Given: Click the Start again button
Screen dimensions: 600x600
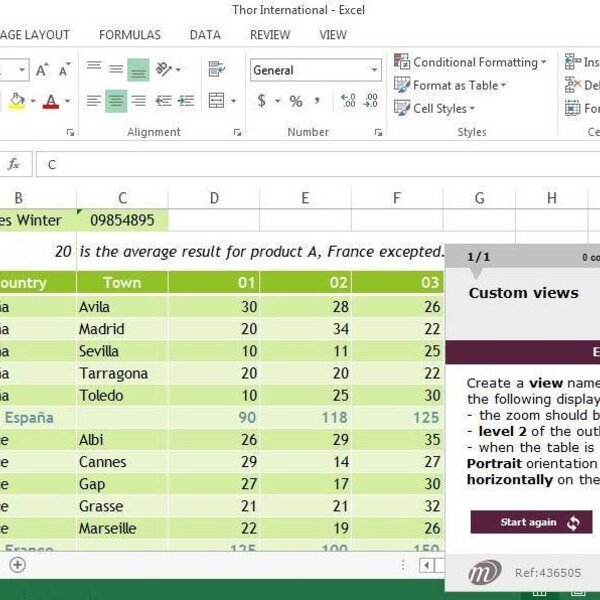Looking at the screenshot, I should tap(531, 522).
